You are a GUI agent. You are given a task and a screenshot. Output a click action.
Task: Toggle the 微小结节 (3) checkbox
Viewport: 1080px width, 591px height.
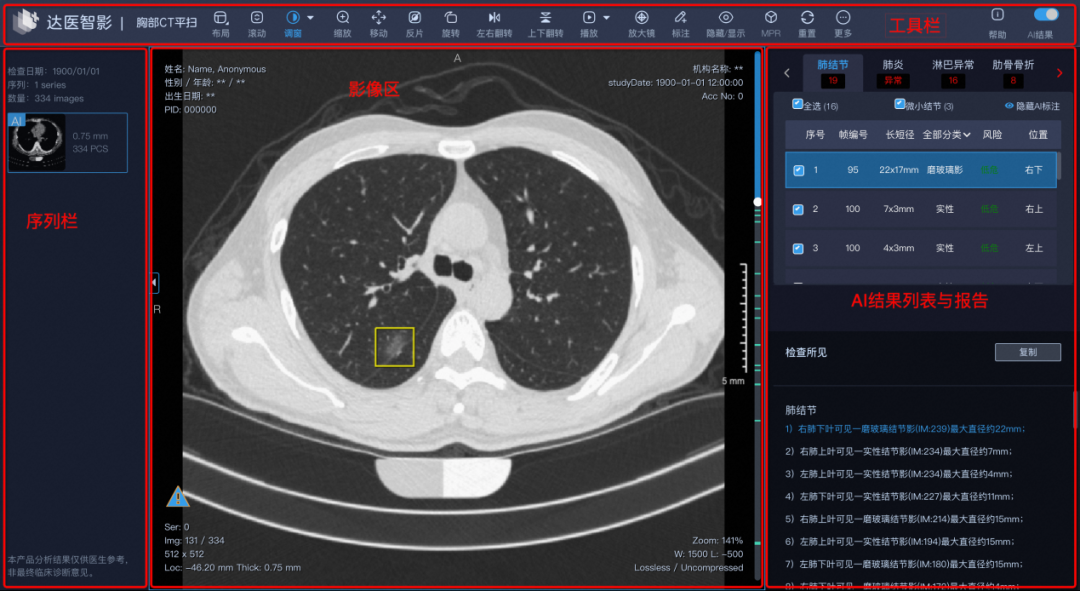click(899, 104)
